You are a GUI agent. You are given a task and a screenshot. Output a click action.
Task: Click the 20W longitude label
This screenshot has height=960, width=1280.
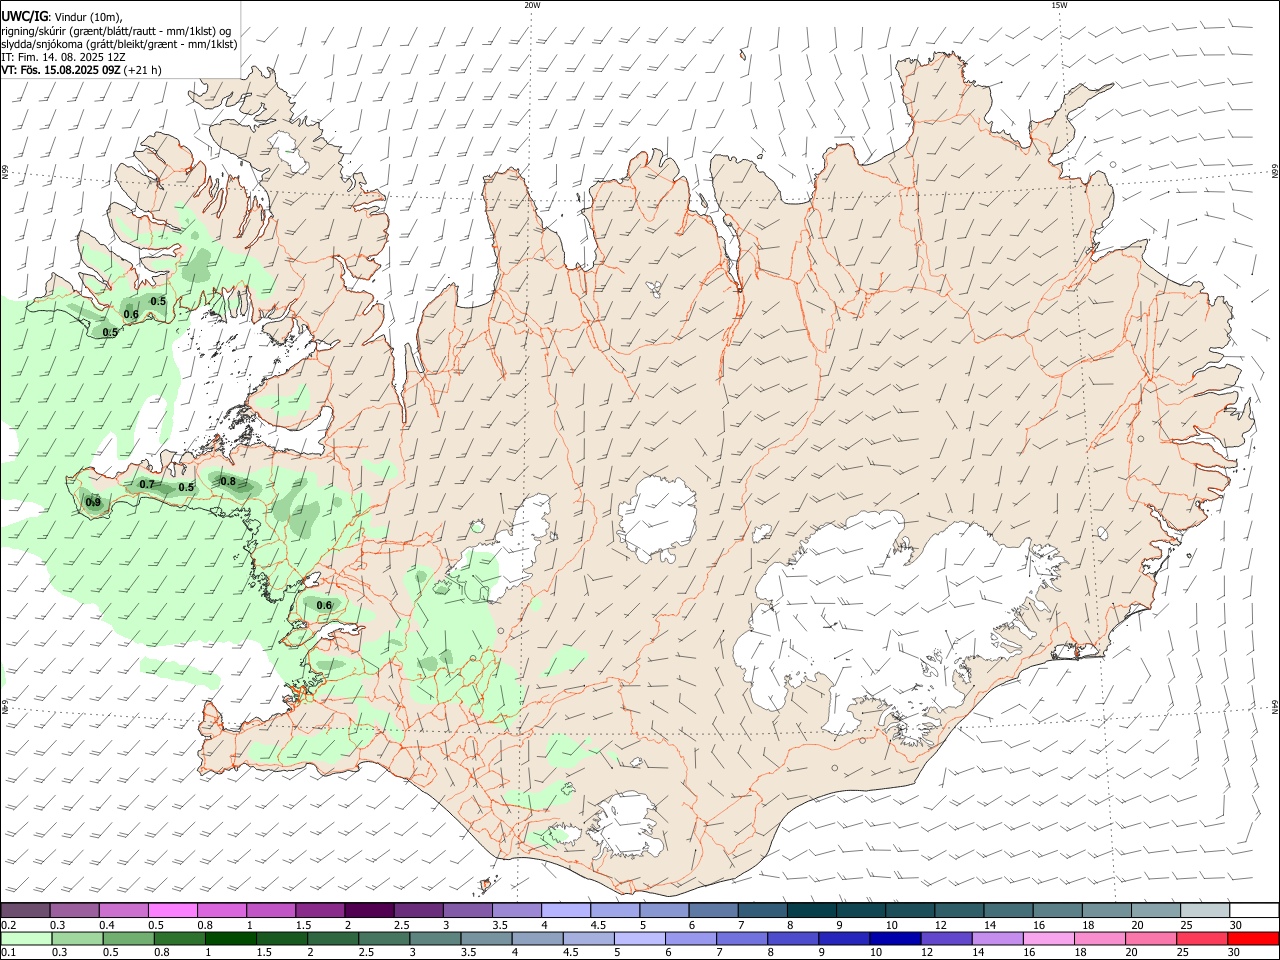(532, 5)
